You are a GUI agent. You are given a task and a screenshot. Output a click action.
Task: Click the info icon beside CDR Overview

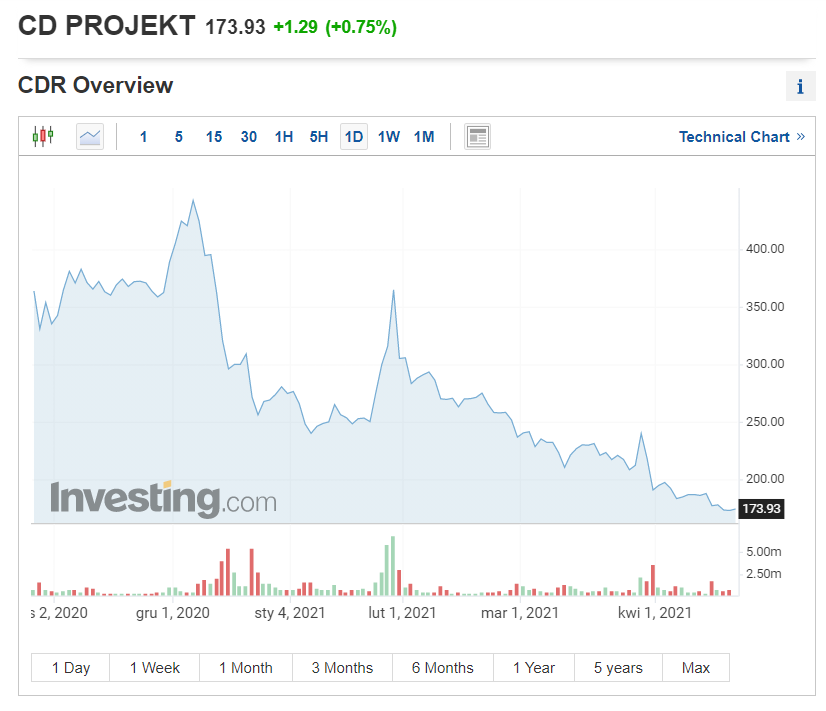click(x=800, y=86)
